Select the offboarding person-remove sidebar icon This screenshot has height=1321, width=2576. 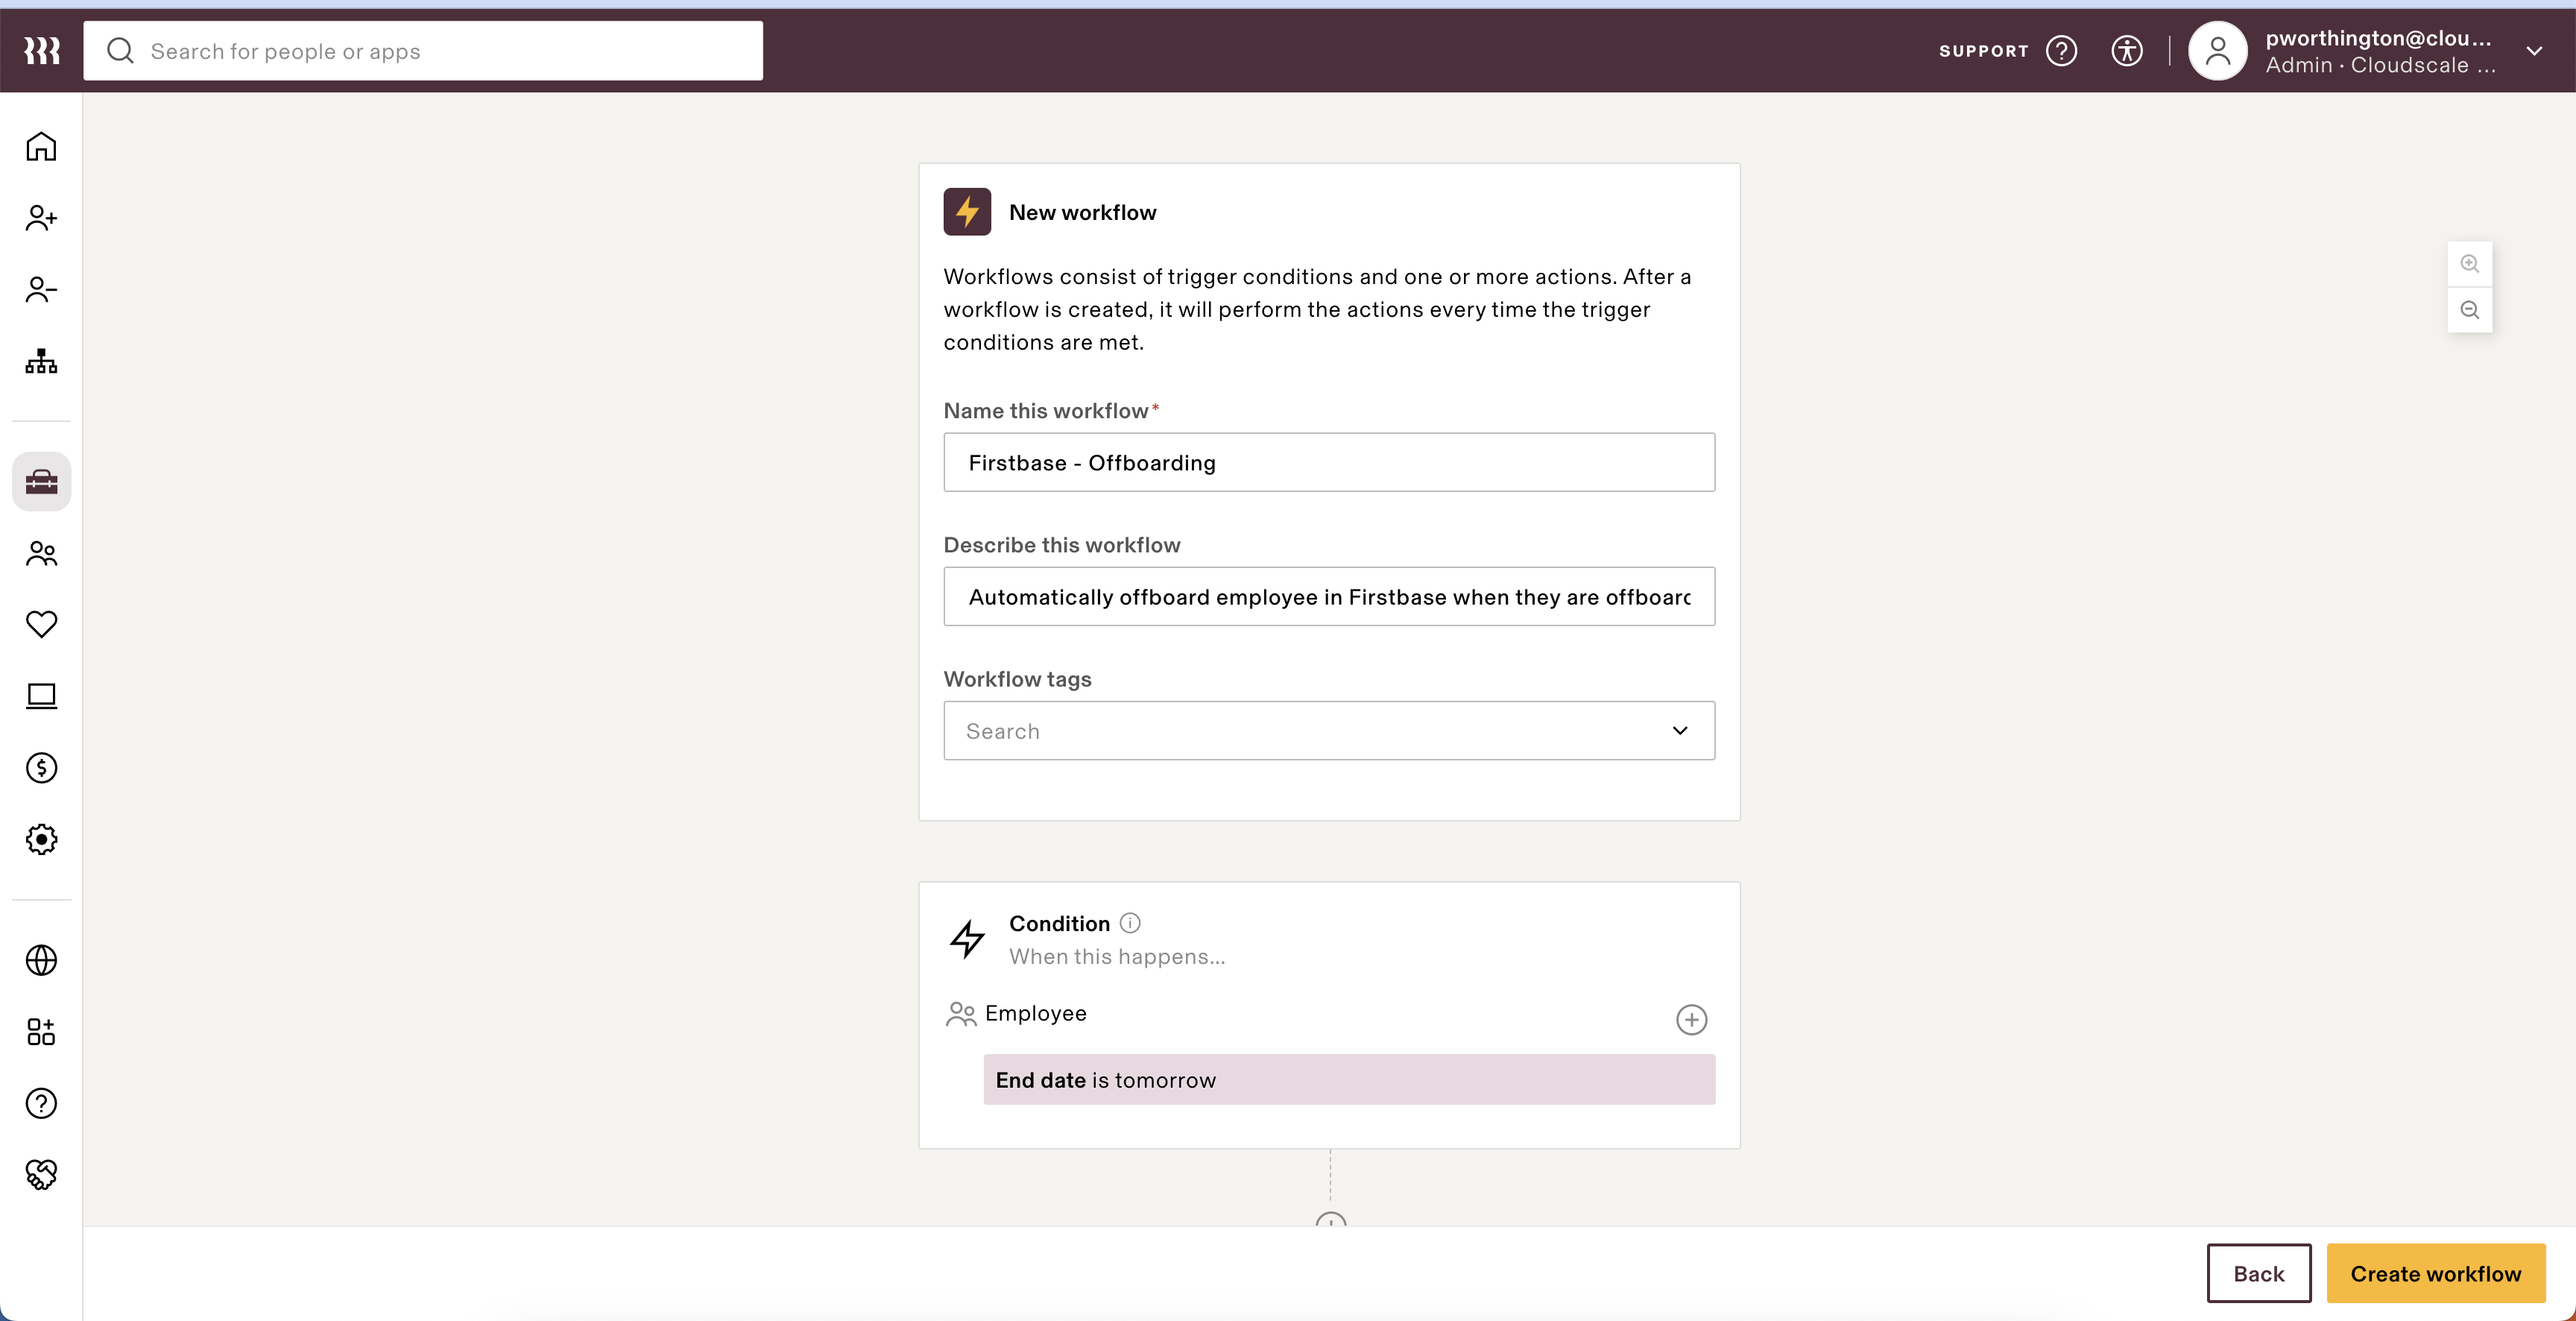[40, 290]
